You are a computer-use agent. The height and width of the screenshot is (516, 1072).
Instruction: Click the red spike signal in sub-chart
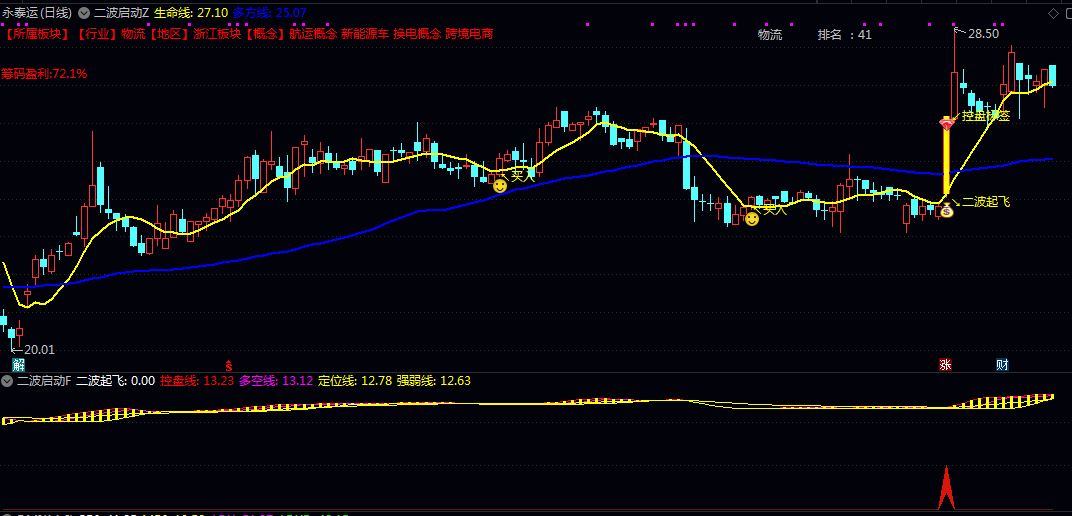click(946, 488)
